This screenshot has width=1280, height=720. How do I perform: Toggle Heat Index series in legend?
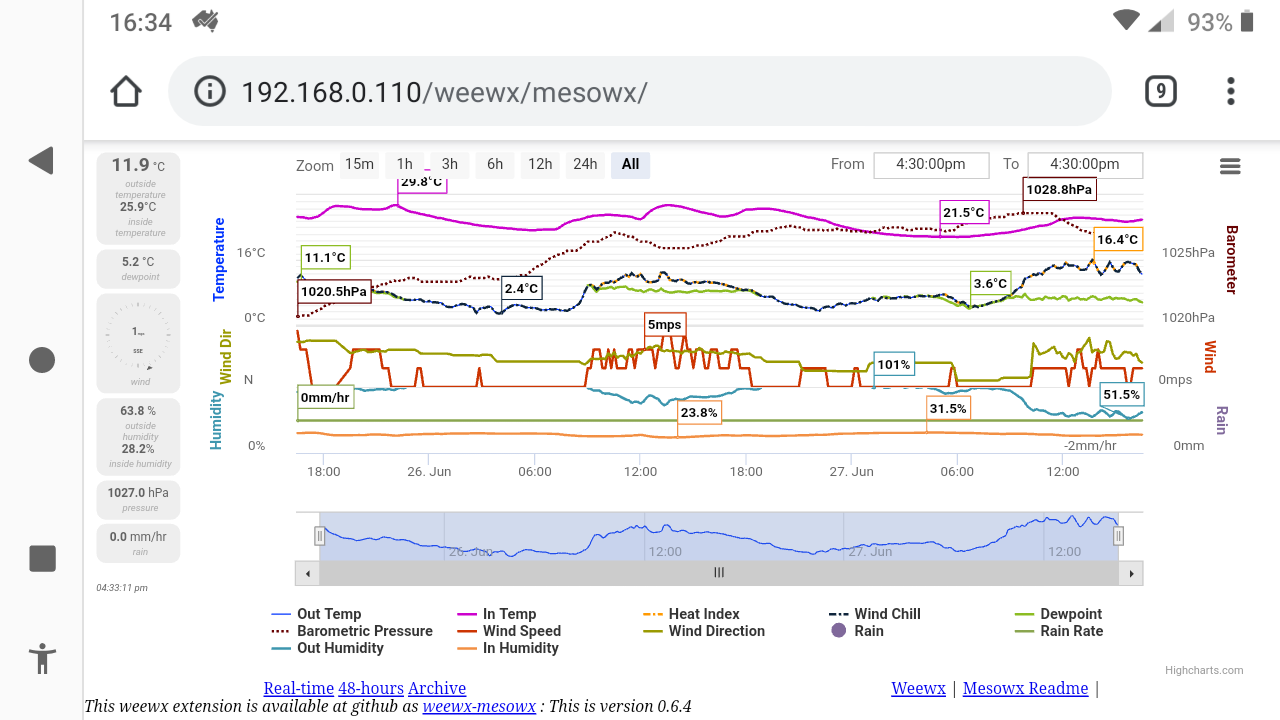[x=691, y=614]
